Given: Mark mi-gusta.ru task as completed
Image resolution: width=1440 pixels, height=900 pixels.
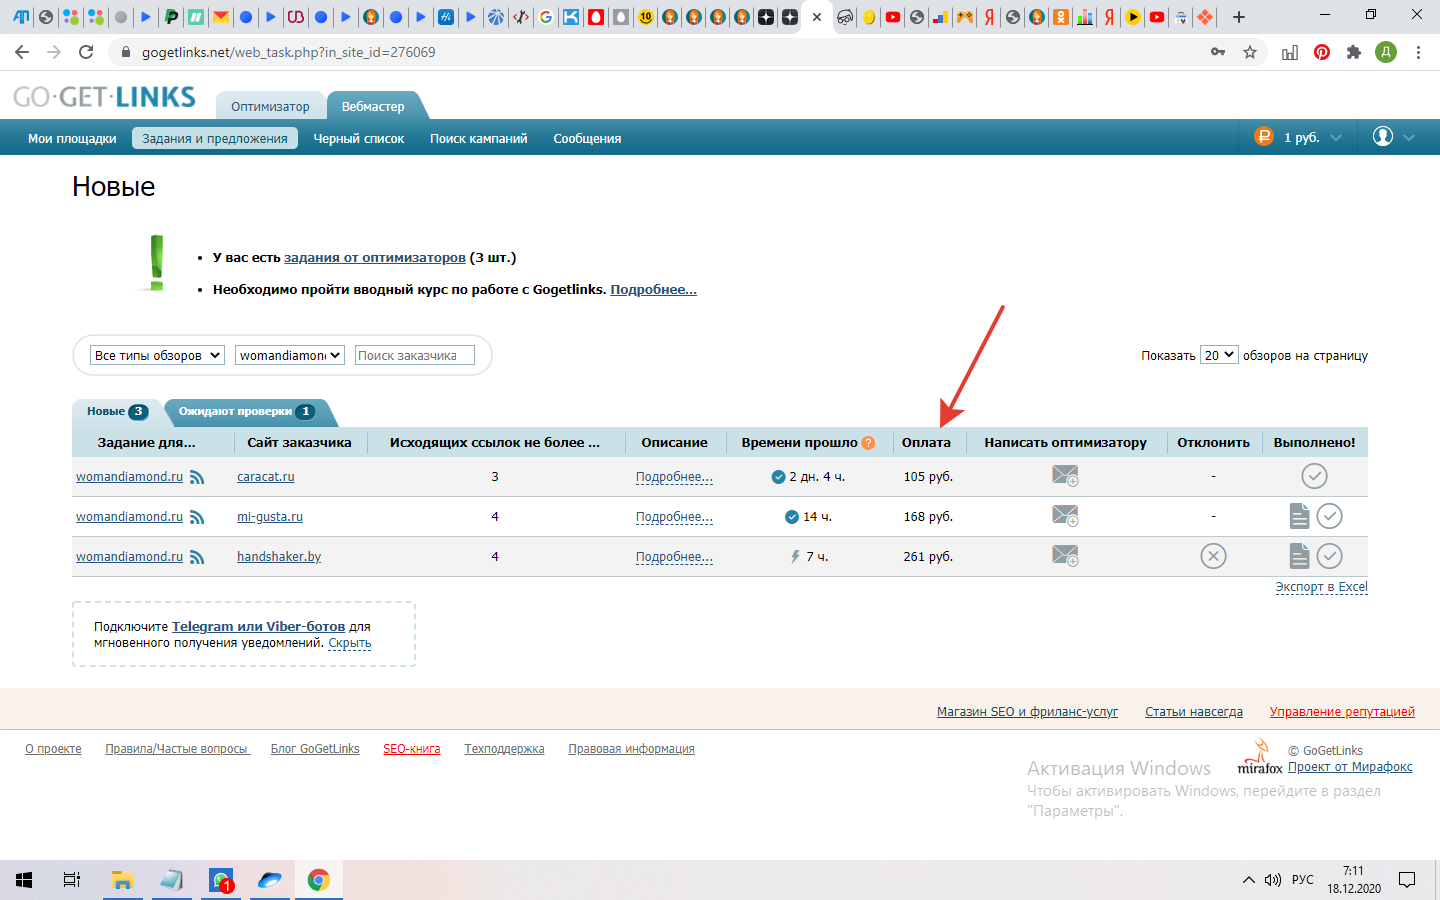Looking at the screenshot, I should [x=1329, y=516].
